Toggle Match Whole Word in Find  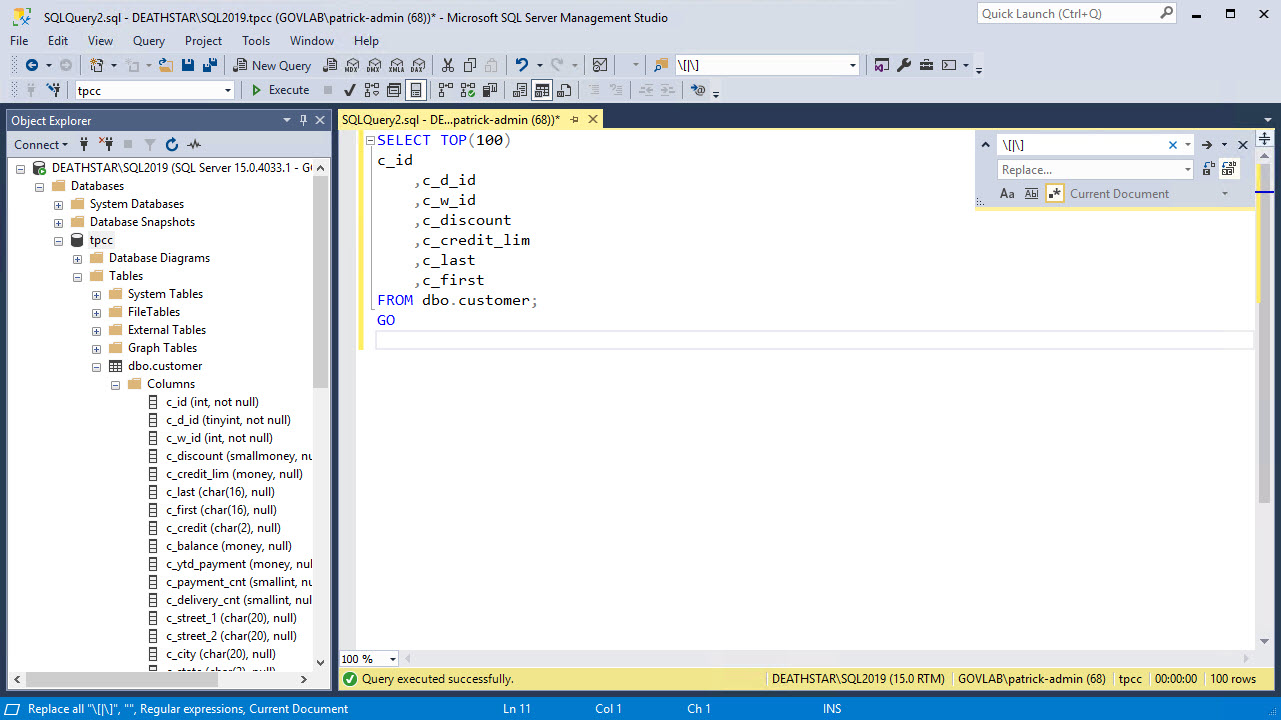1031,193
